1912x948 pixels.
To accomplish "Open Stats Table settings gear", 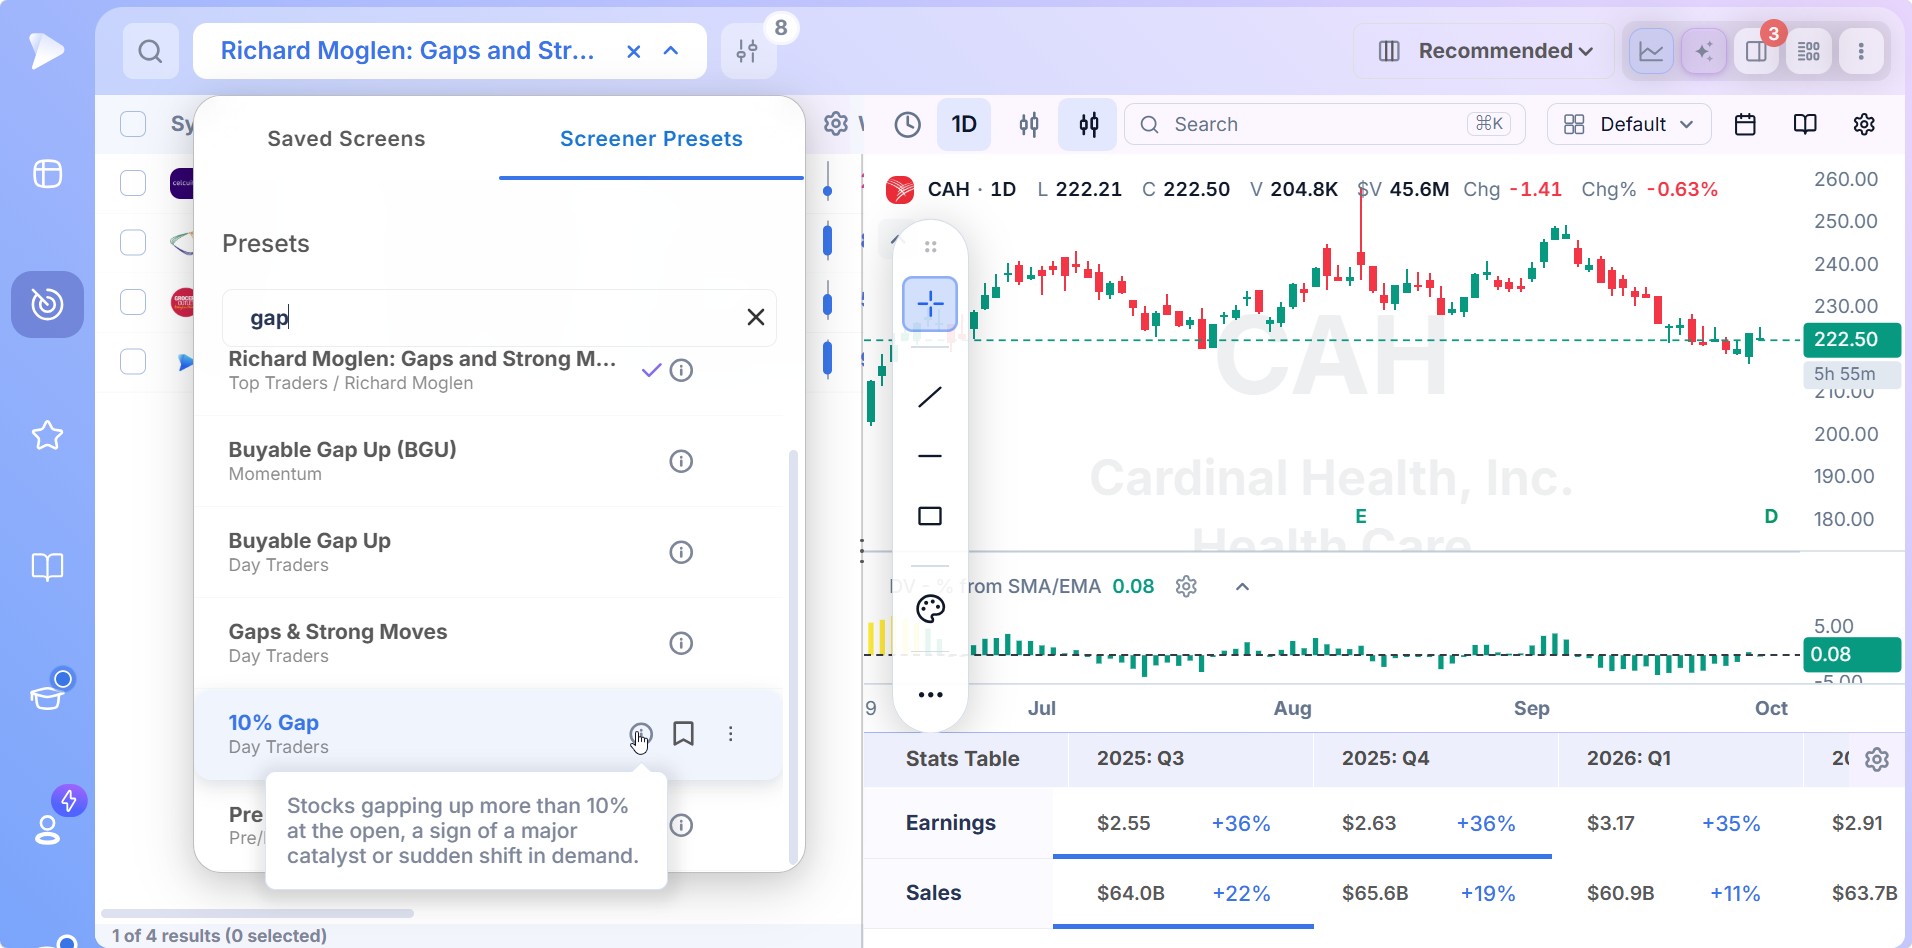I will tap(1877, 759).
